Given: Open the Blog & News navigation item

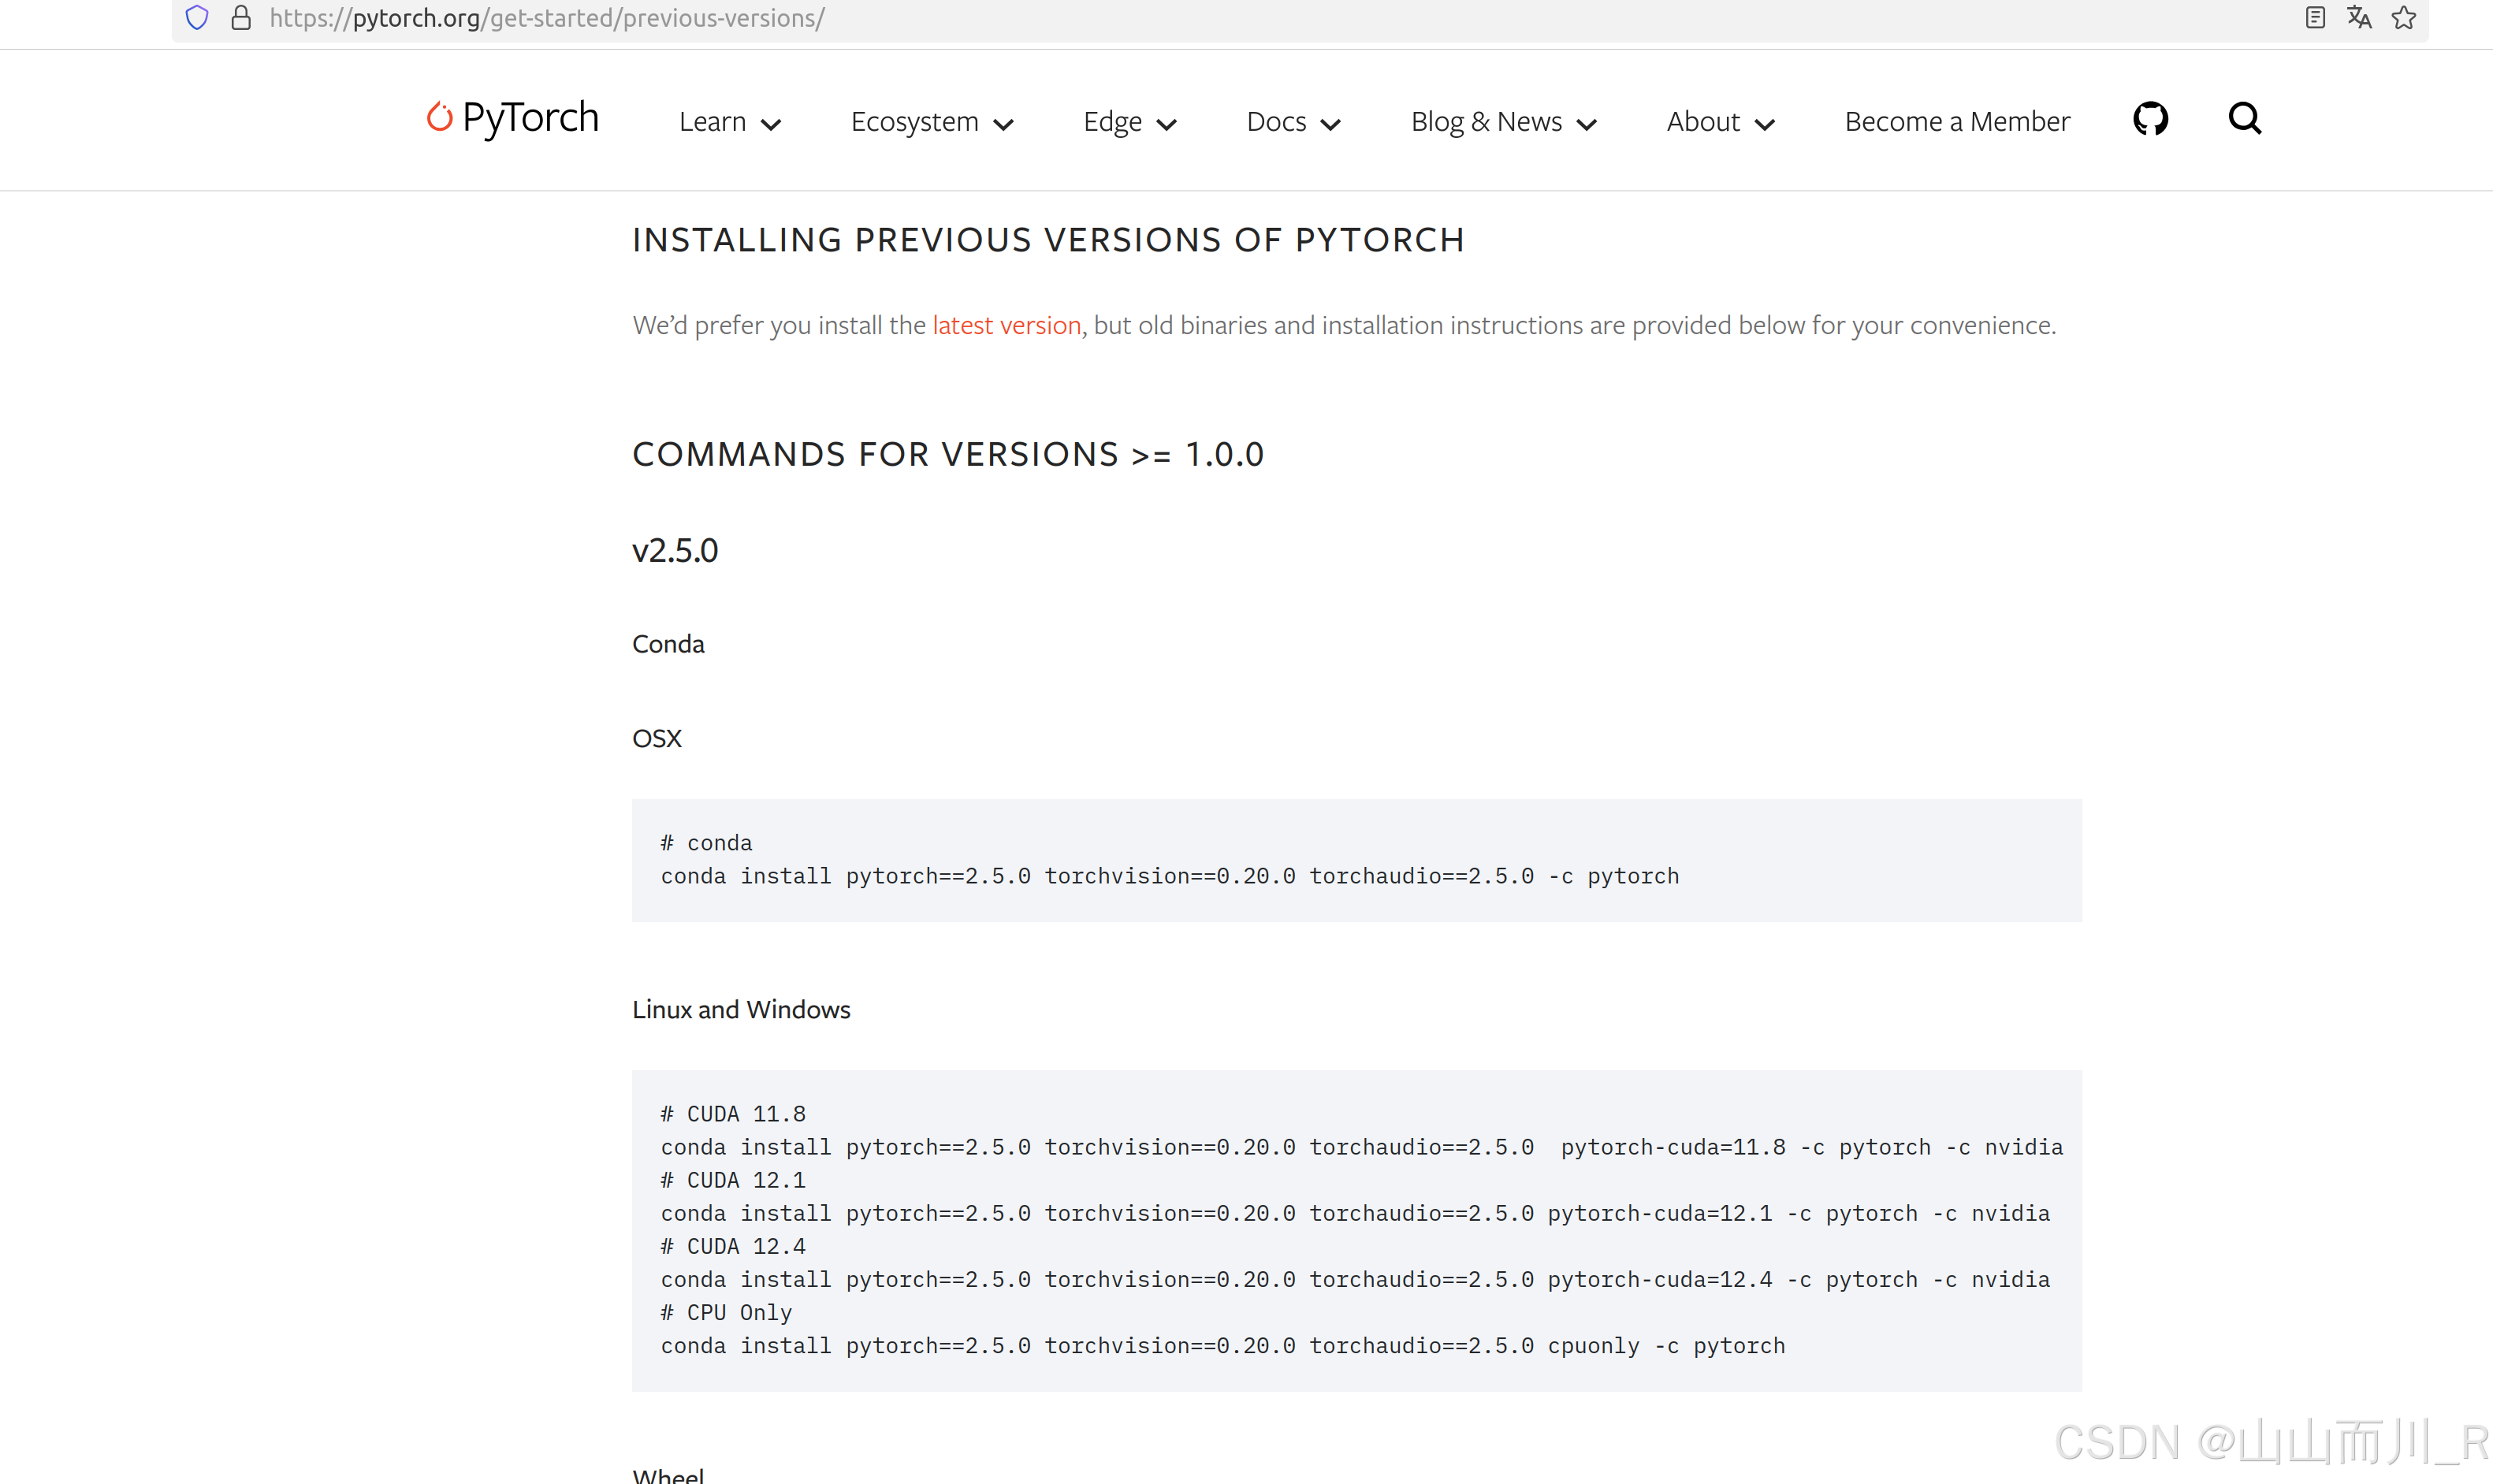Looking at the screenshot, I should click(x=1486, y=121).
